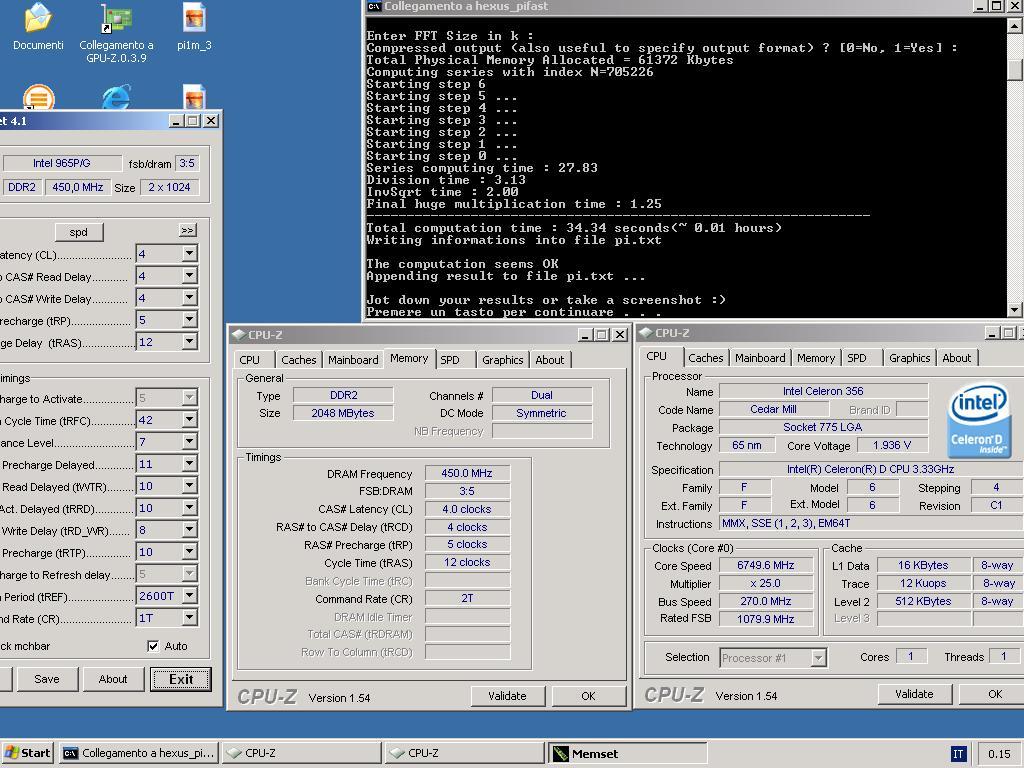
Task: Click the Intel Celeron 356 name field
Action: click(823, 391)
